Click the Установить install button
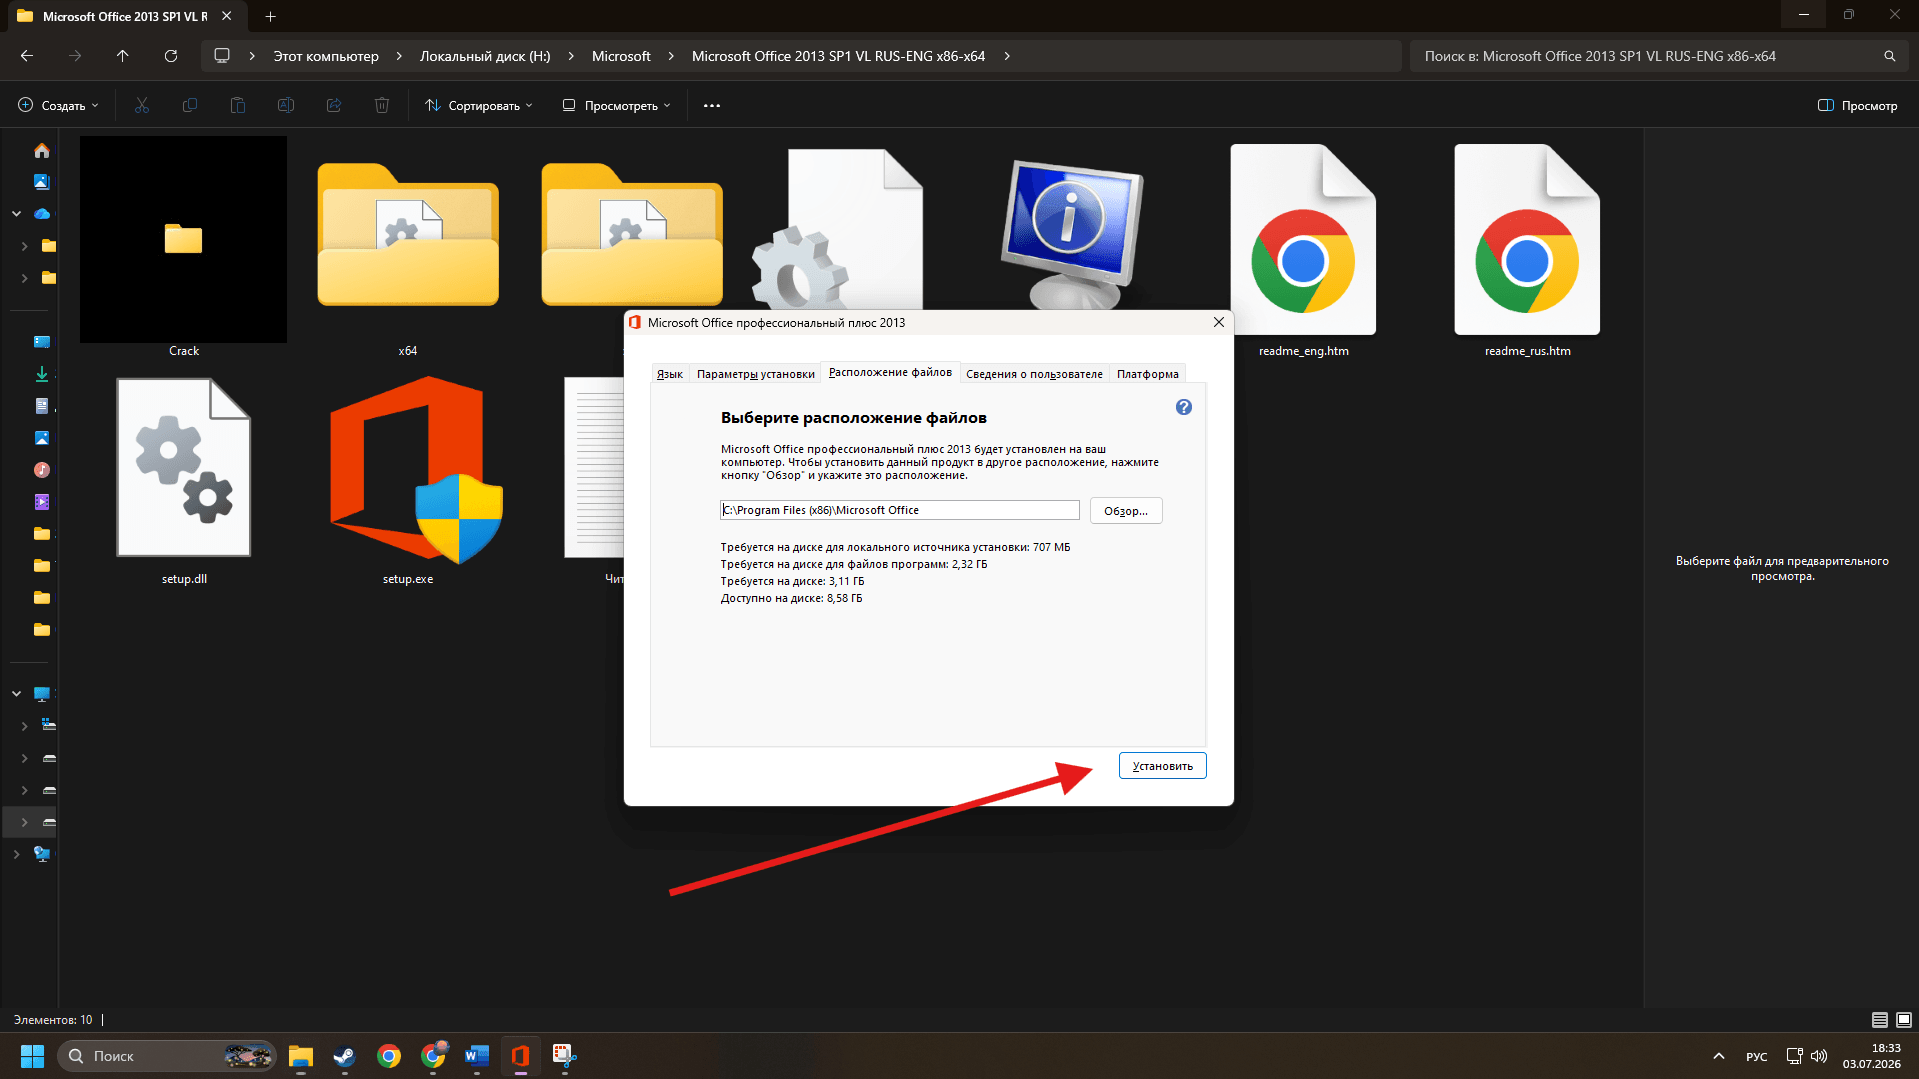 click(1163, 766)
